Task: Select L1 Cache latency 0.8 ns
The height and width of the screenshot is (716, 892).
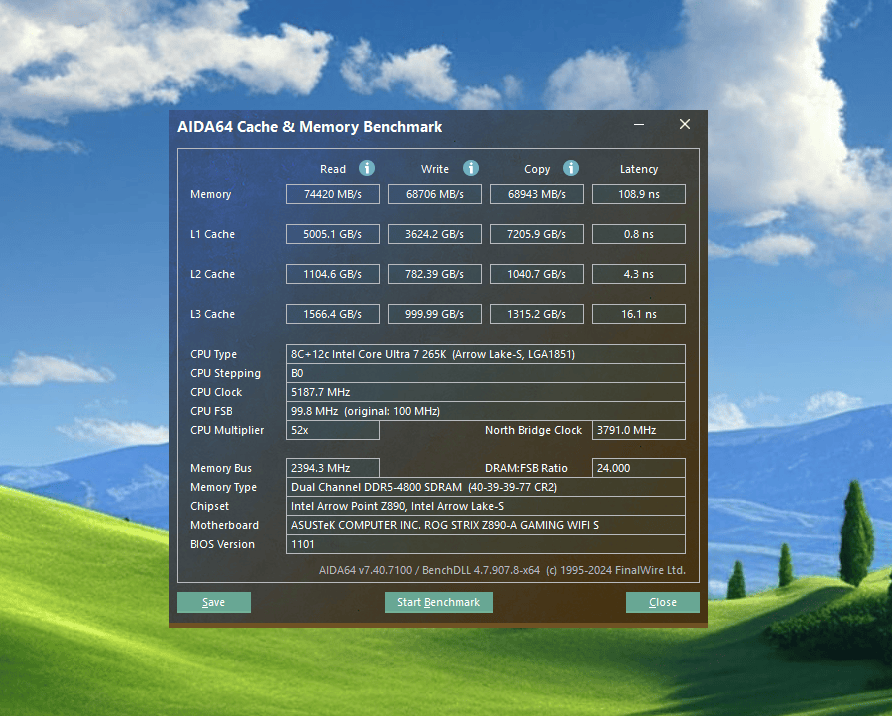Action: (639, 234)
